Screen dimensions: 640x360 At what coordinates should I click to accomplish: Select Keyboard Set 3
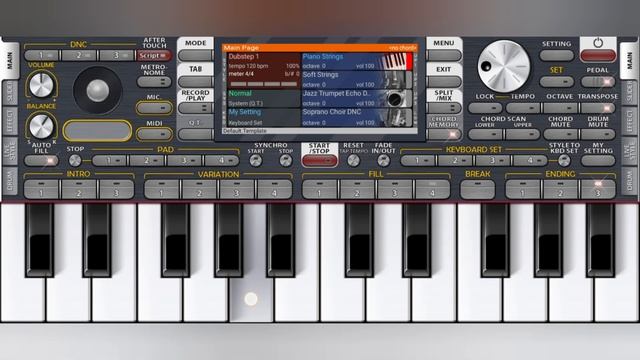pos(493,161)
